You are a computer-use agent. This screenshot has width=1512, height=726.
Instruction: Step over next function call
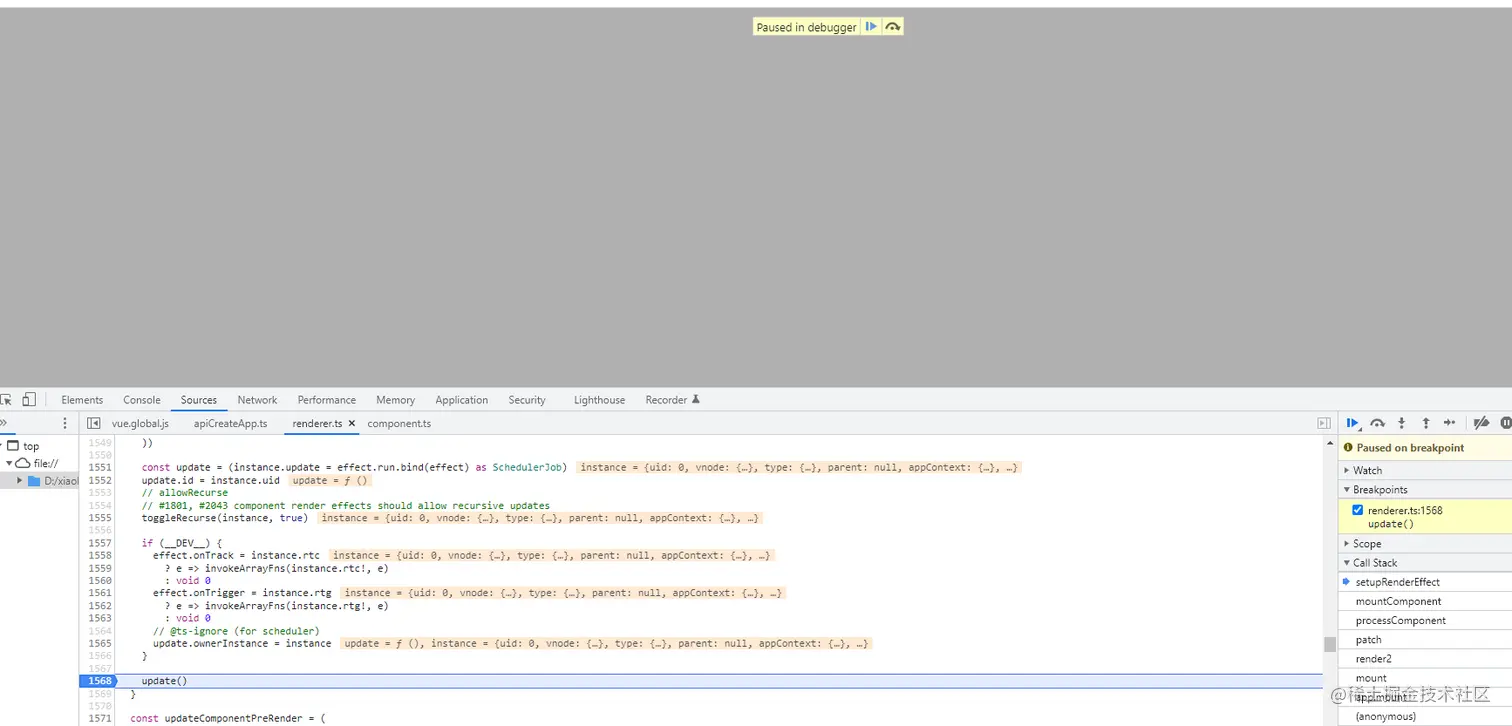pos(1377,423)
